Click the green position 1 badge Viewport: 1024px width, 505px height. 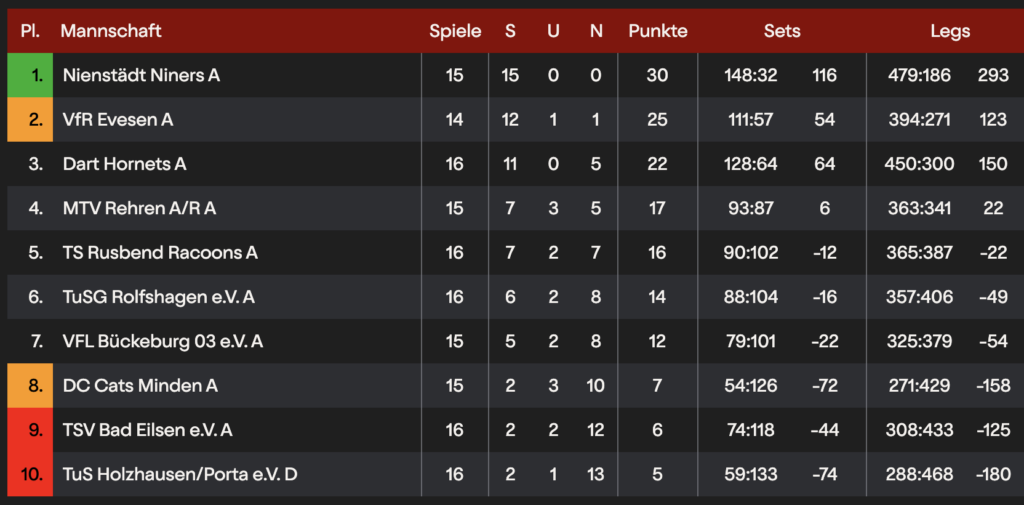(x=30, y=75)
